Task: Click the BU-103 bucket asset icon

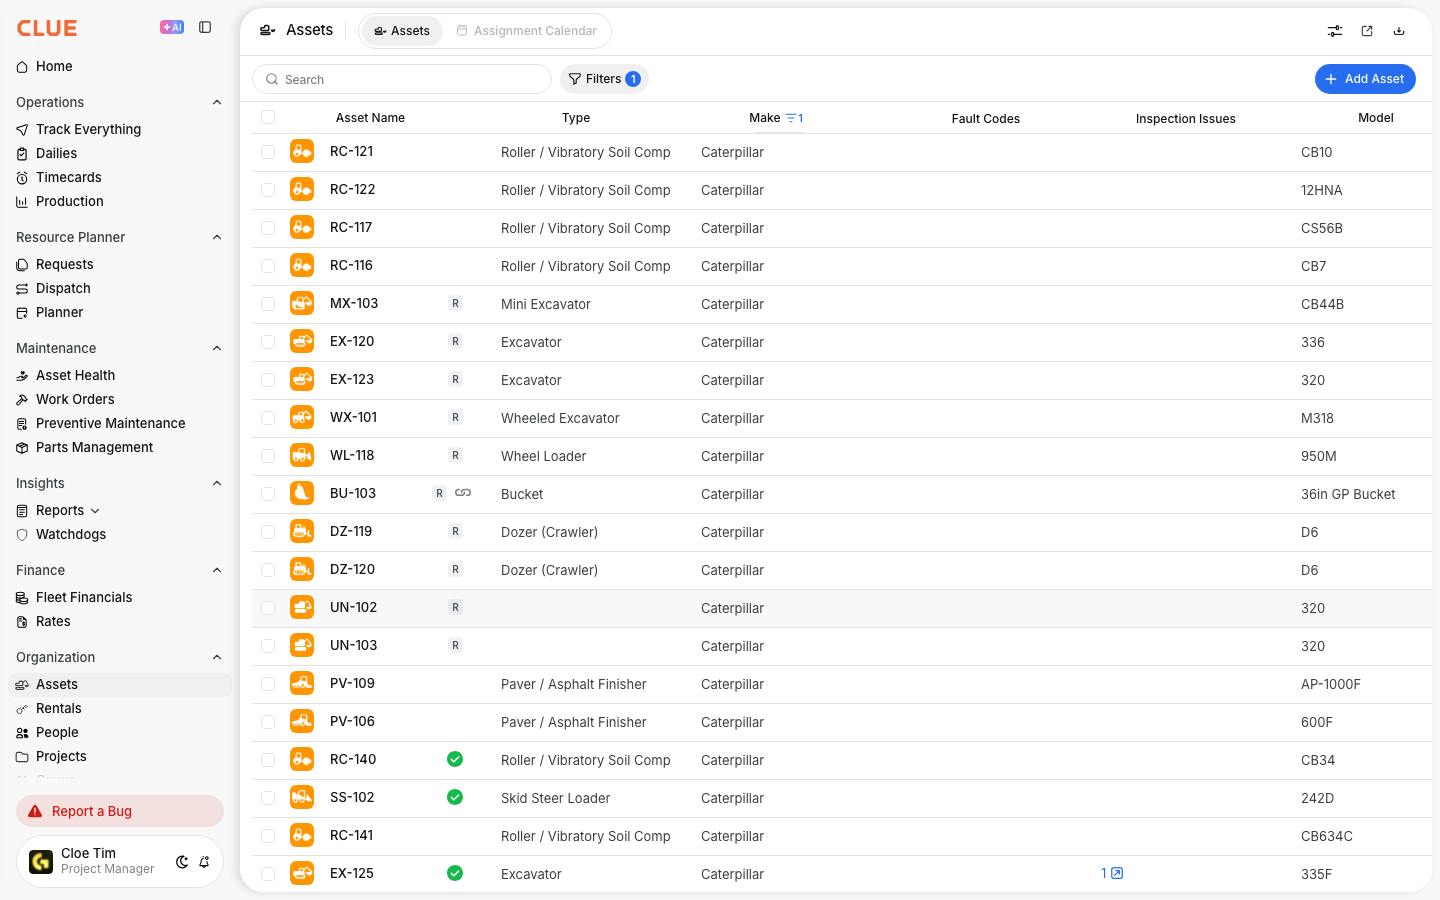Action: coord(302,493)
